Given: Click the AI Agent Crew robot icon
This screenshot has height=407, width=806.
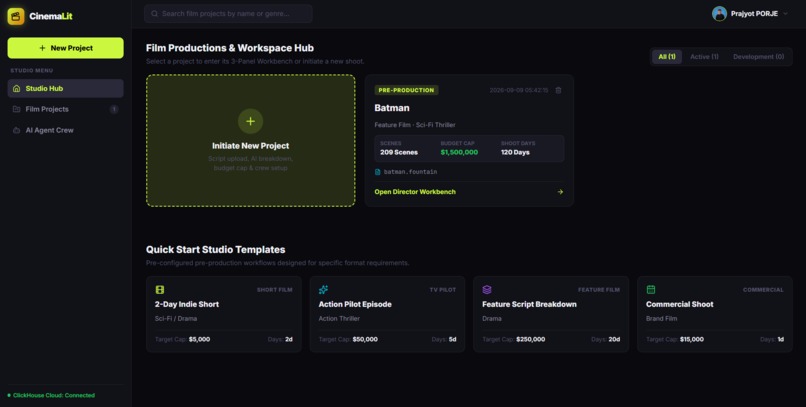Looking at the screenshot, I should pyautogui.click(x=16, y=130).
